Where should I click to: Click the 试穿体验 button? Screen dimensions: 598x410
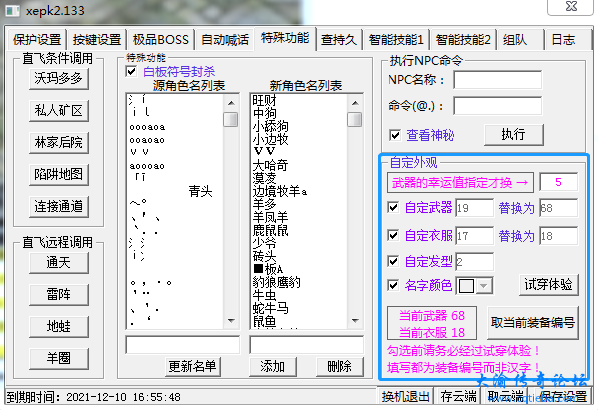[548, 285]
